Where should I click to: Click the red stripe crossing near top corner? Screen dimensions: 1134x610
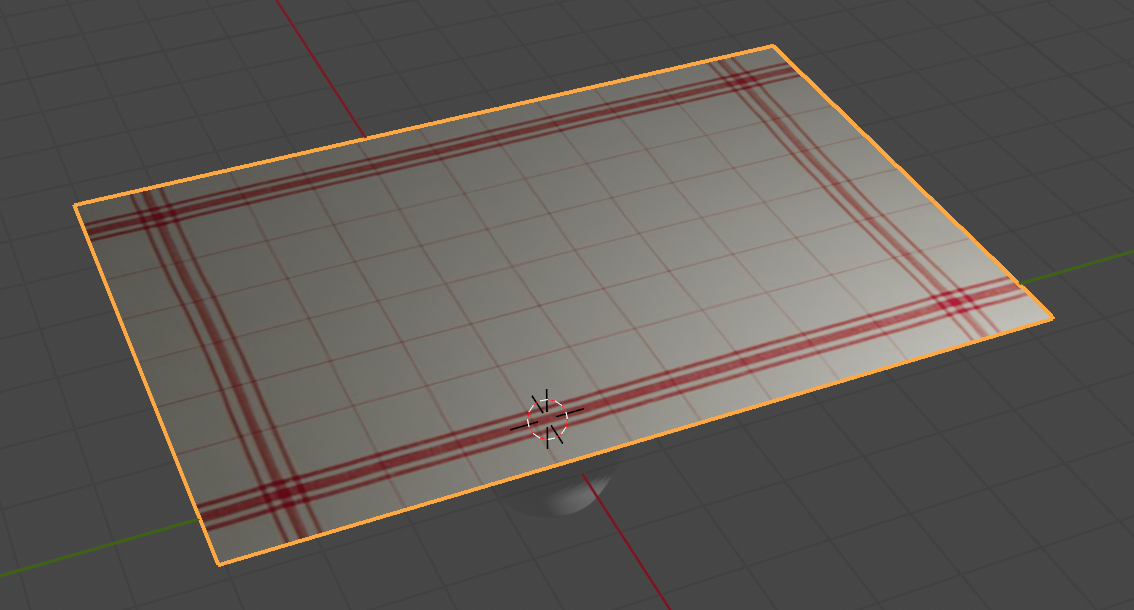[x=736, y=77]
